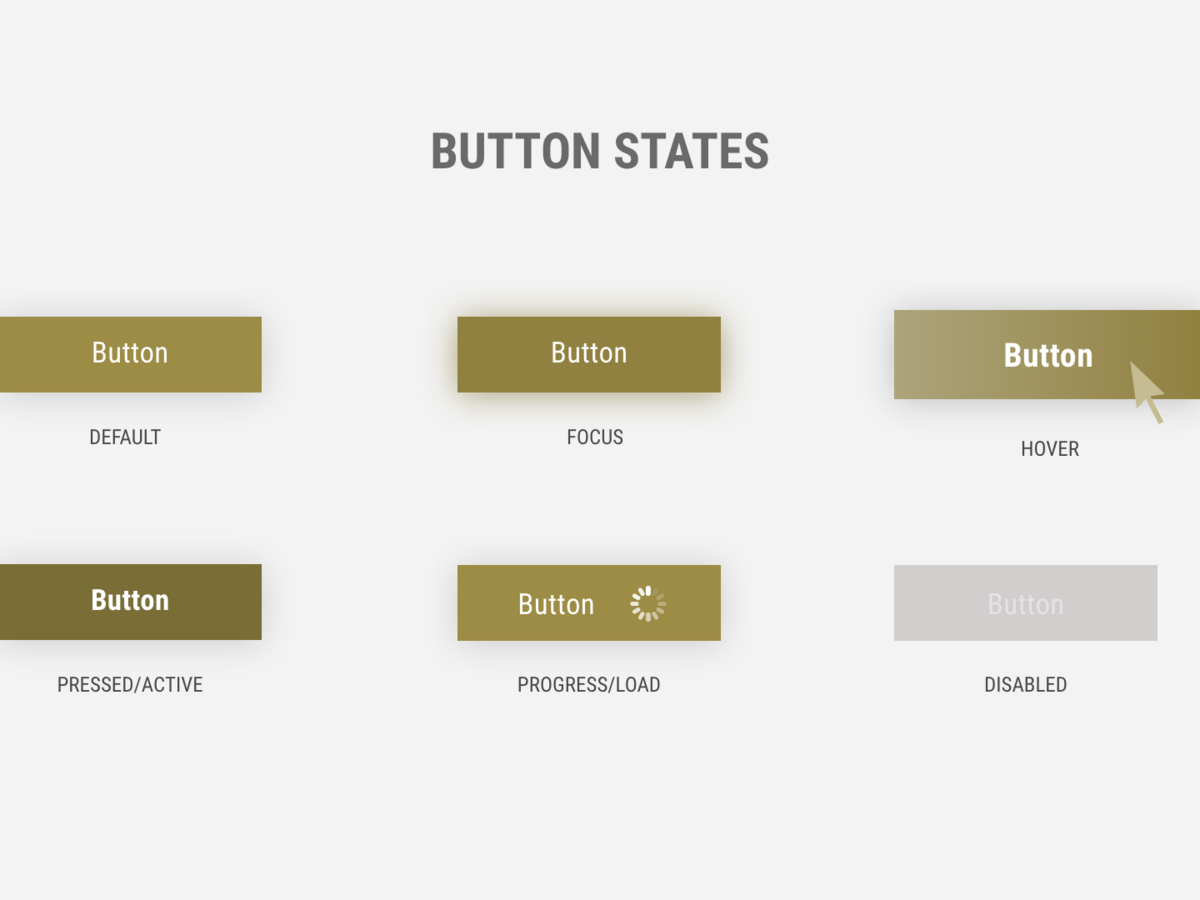Image resolution: width=1200 pixels, height=900 pixels.
Task: Click the word BUTTON in the heading
Action: tap(514, 152)
